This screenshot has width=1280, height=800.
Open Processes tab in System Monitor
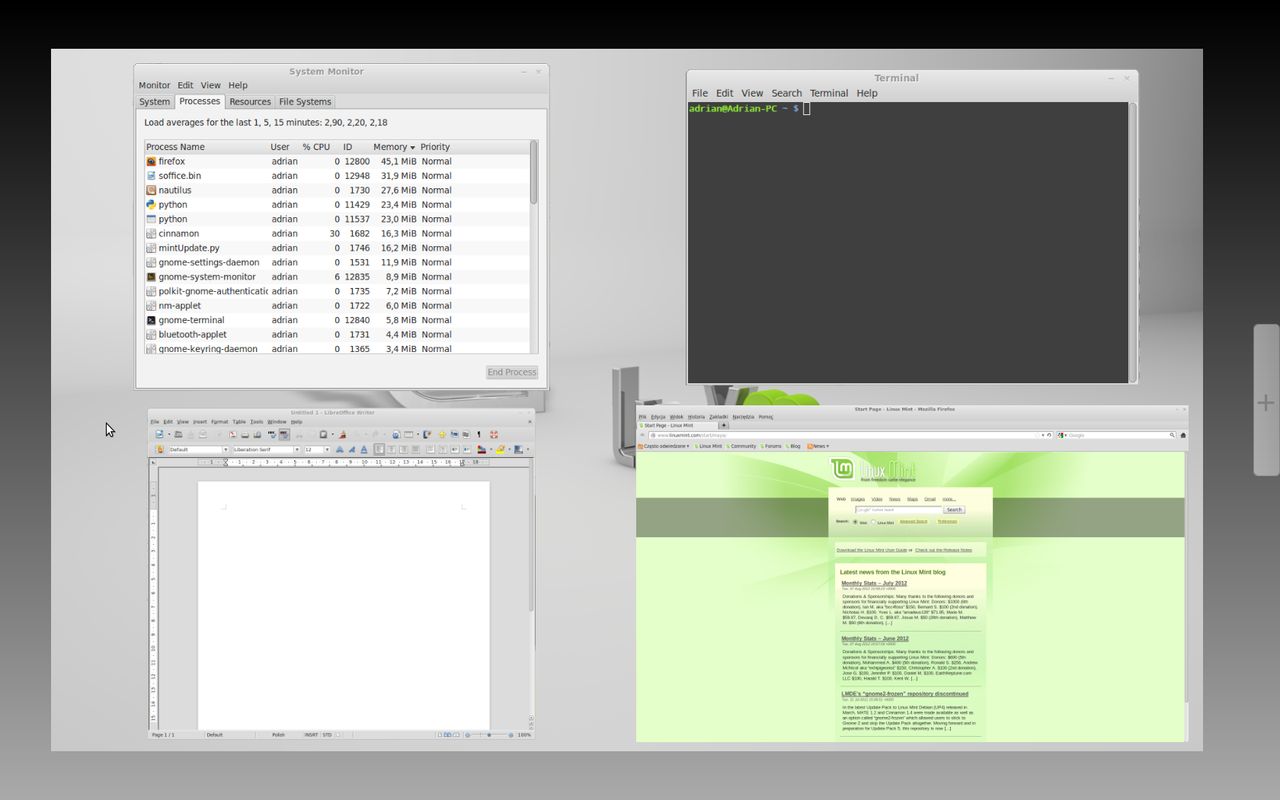200,101
